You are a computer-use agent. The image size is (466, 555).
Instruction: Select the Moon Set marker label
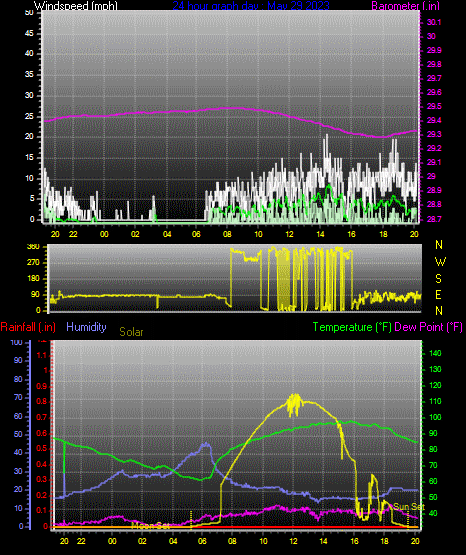[x=151, y=526]
